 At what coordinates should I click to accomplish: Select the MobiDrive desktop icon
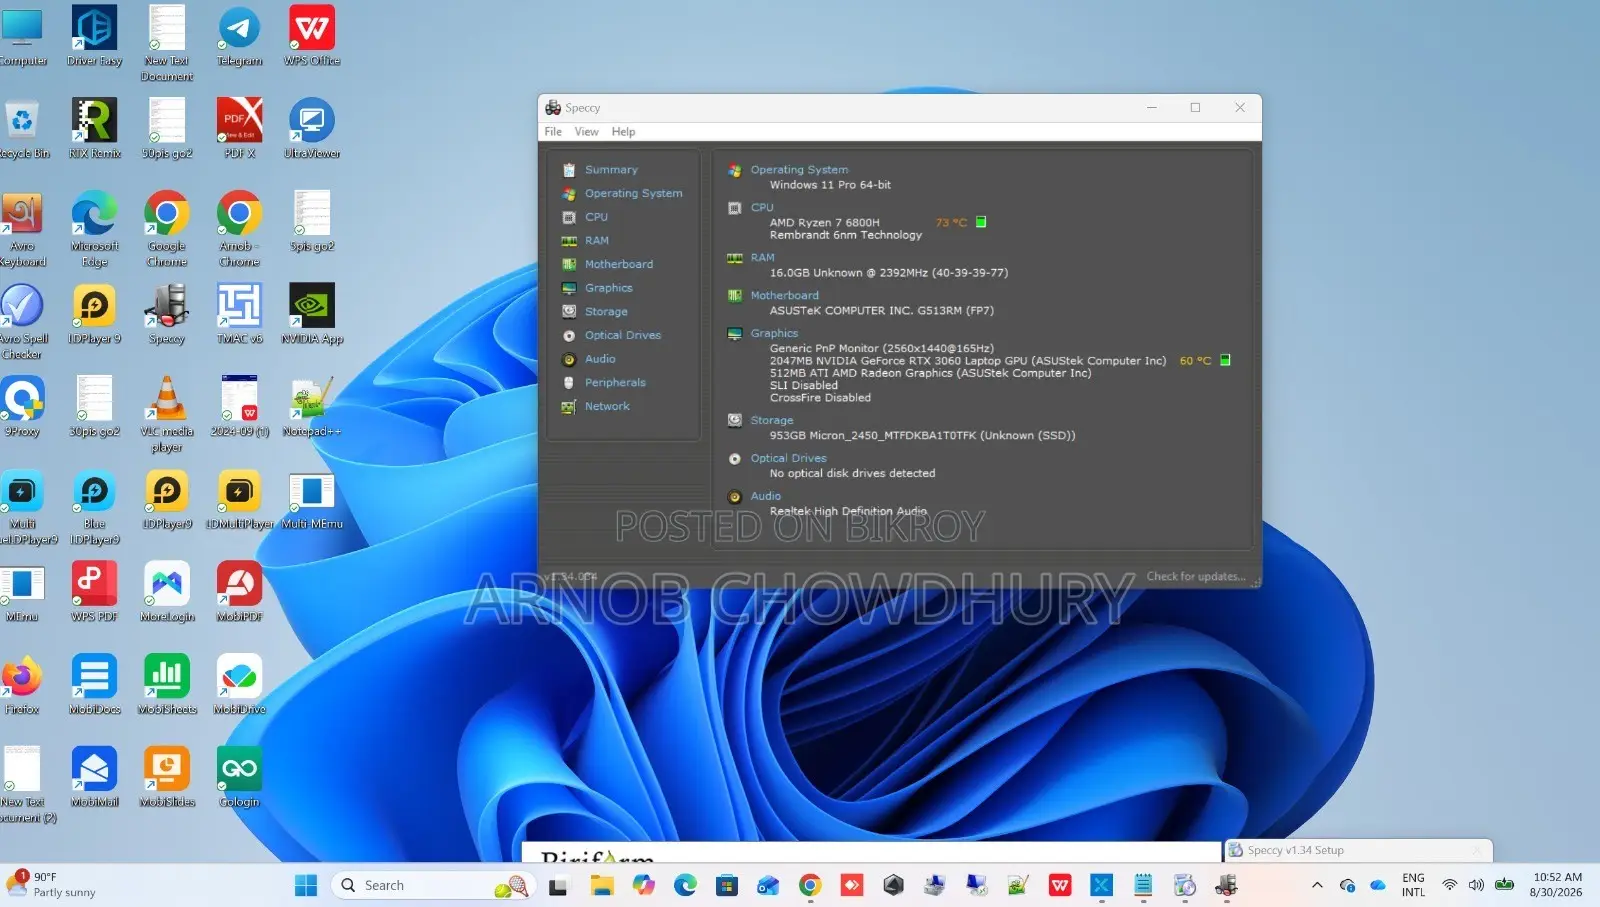[239, 685]
